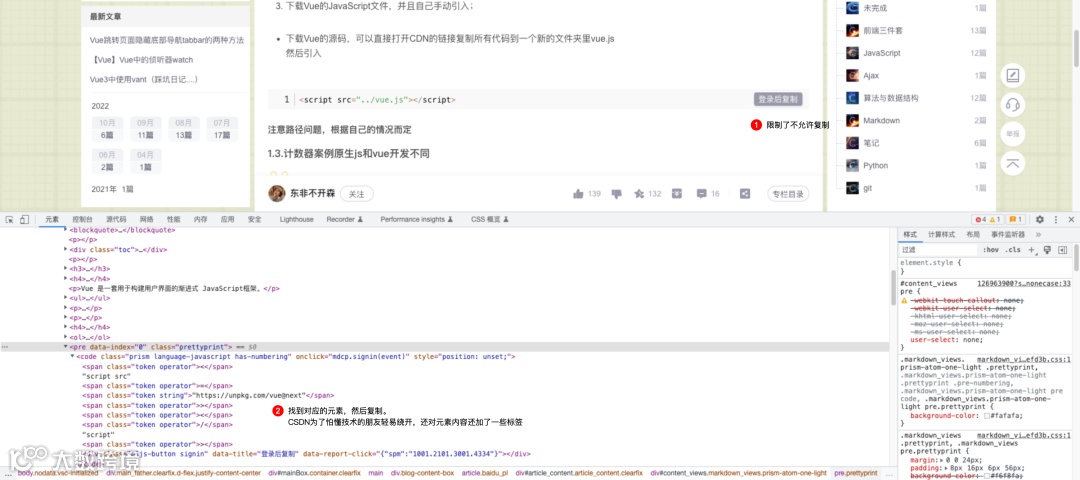Show more styles pane tabs chevron
Viewport: 1080px width, 480px height.
point(1038,235)
